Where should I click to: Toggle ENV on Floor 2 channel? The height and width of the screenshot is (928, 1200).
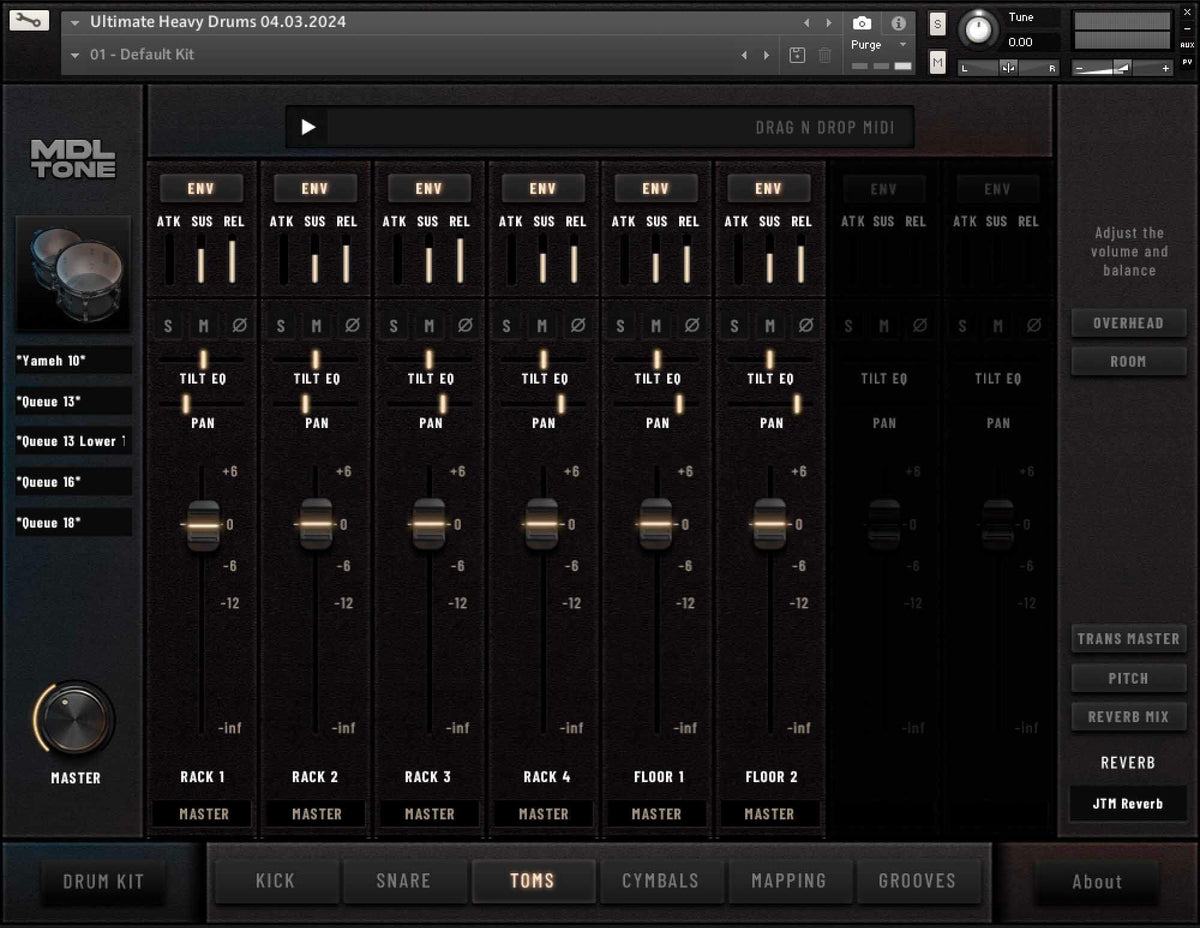768,188
